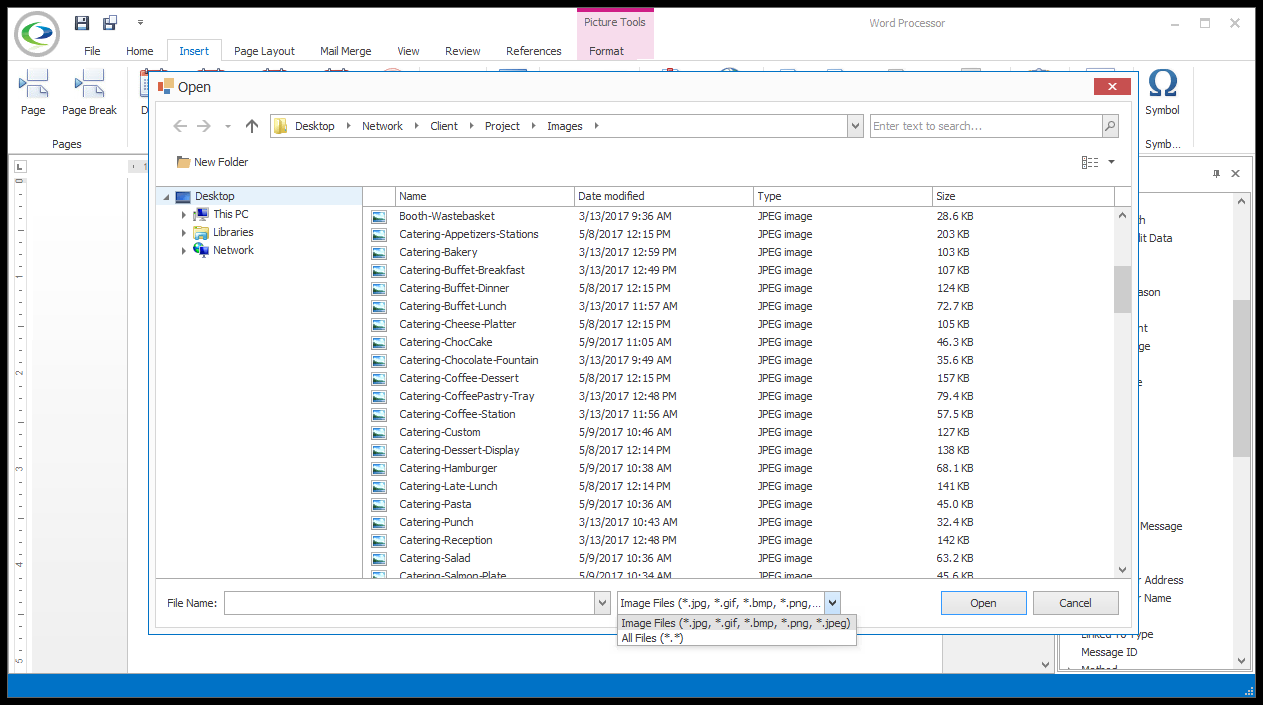Click the search magnifier icon

point(1110,126)
